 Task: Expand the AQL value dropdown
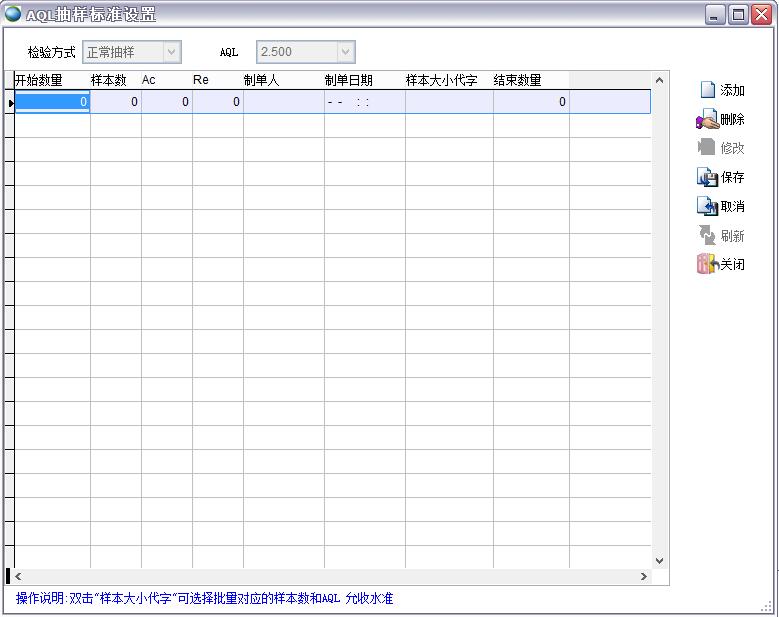[x=345, y=52]
